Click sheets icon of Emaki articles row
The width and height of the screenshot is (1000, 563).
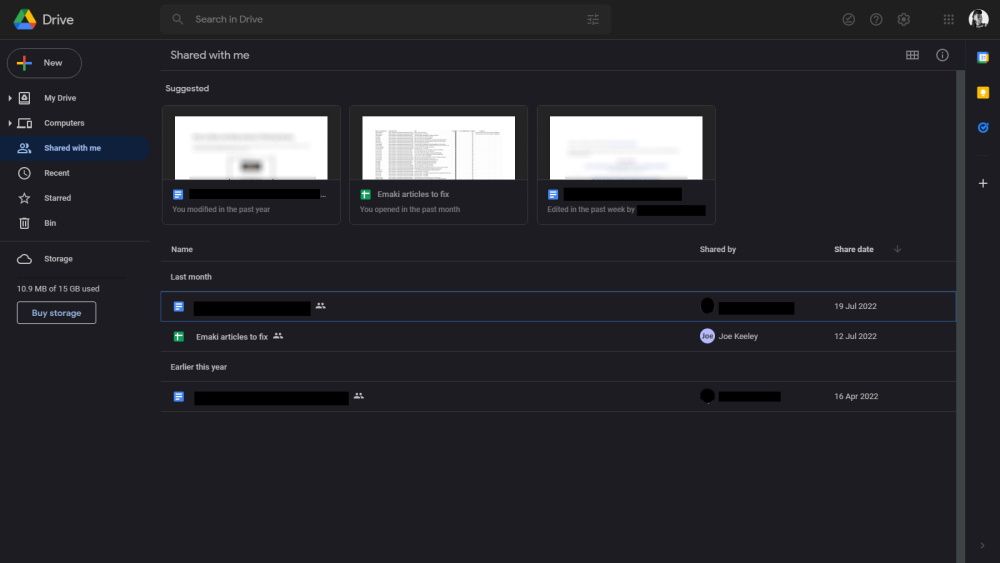[x=179, y=336]
